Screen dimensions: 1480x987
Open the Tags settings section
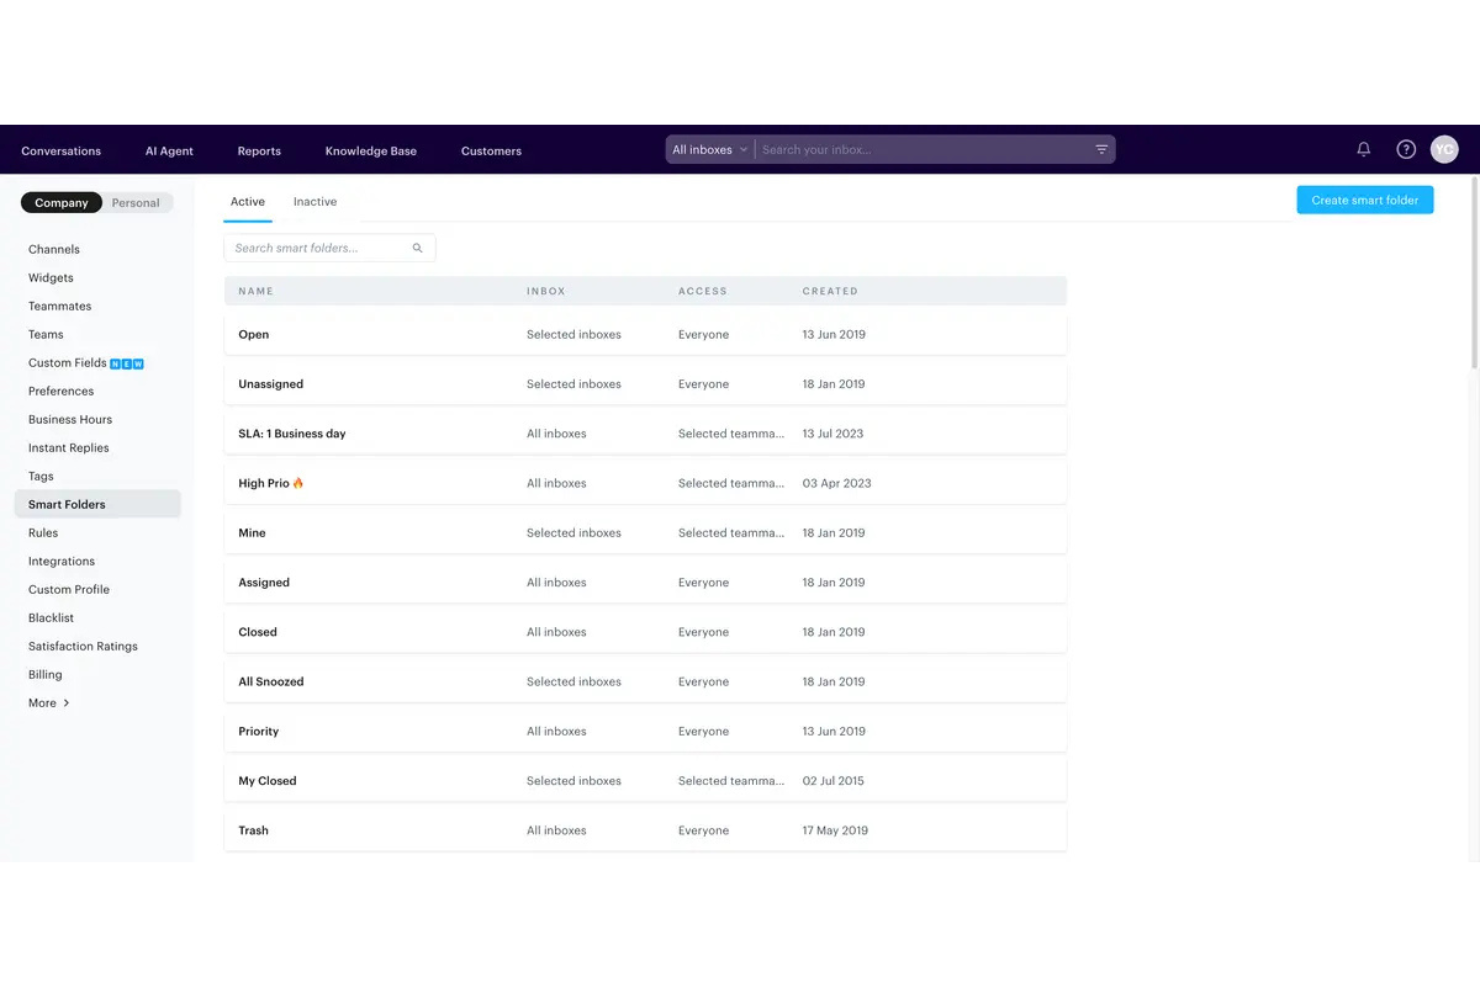coord(40,475)
